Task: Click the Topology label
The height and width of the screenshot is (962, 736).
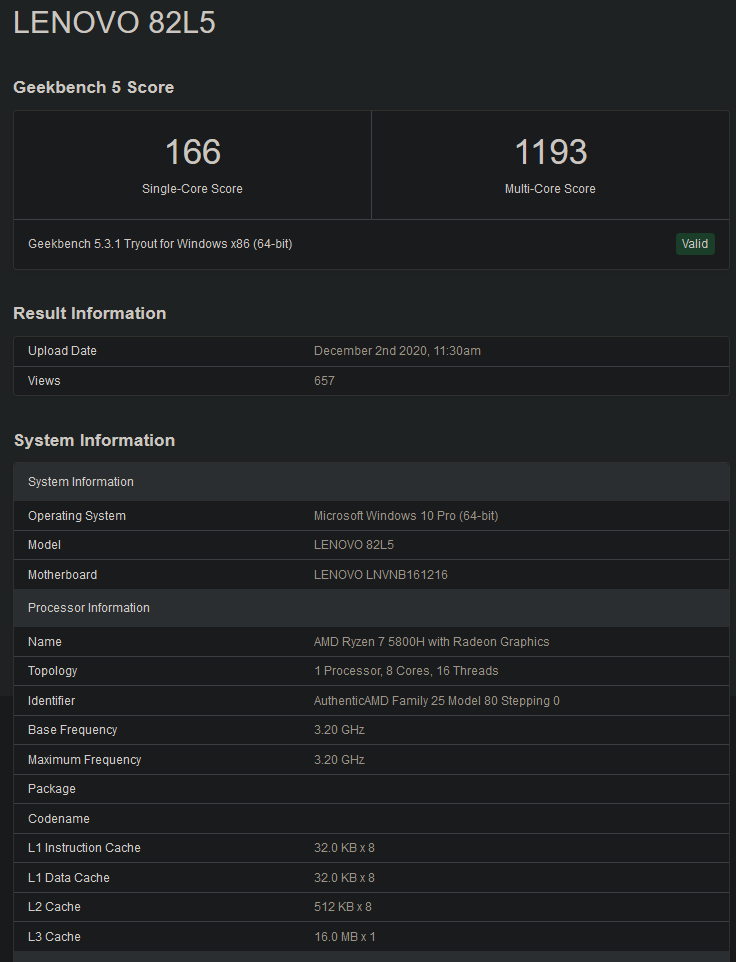Action: (53, 671)
